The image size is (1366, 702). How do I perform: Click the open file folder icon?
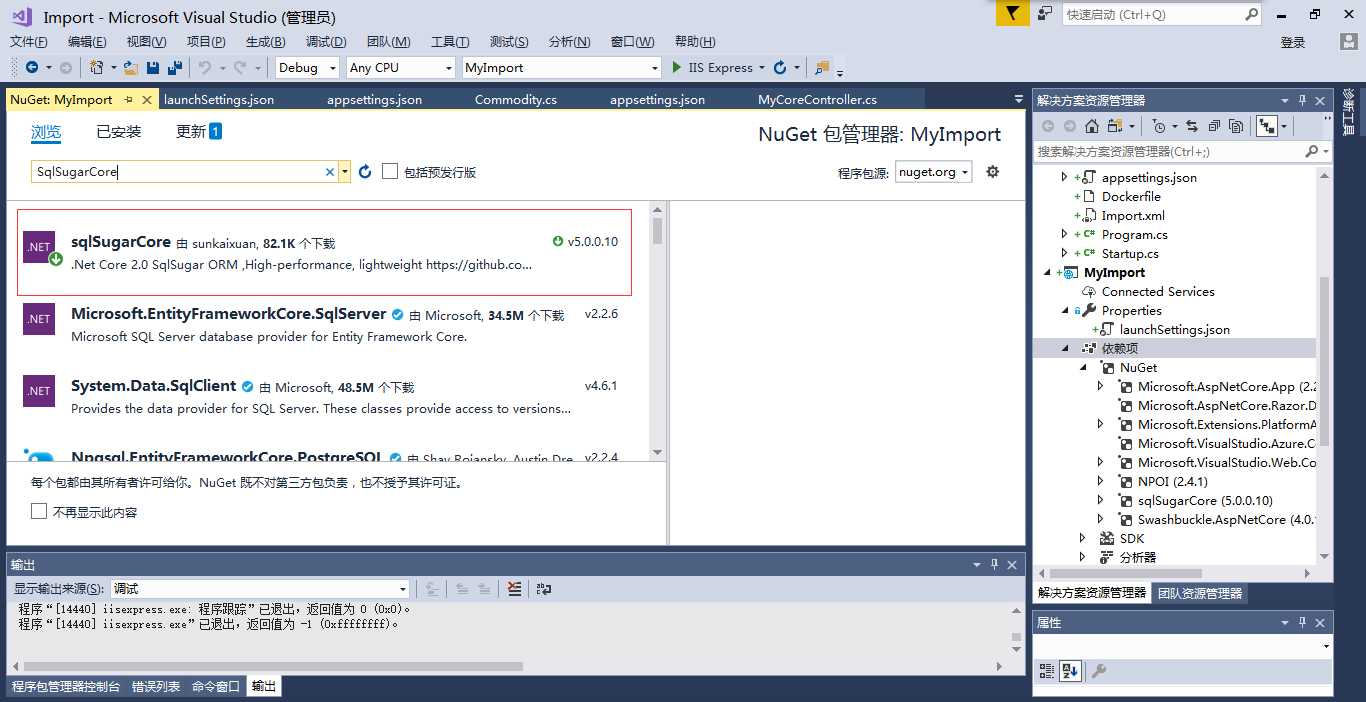[131, 68]
